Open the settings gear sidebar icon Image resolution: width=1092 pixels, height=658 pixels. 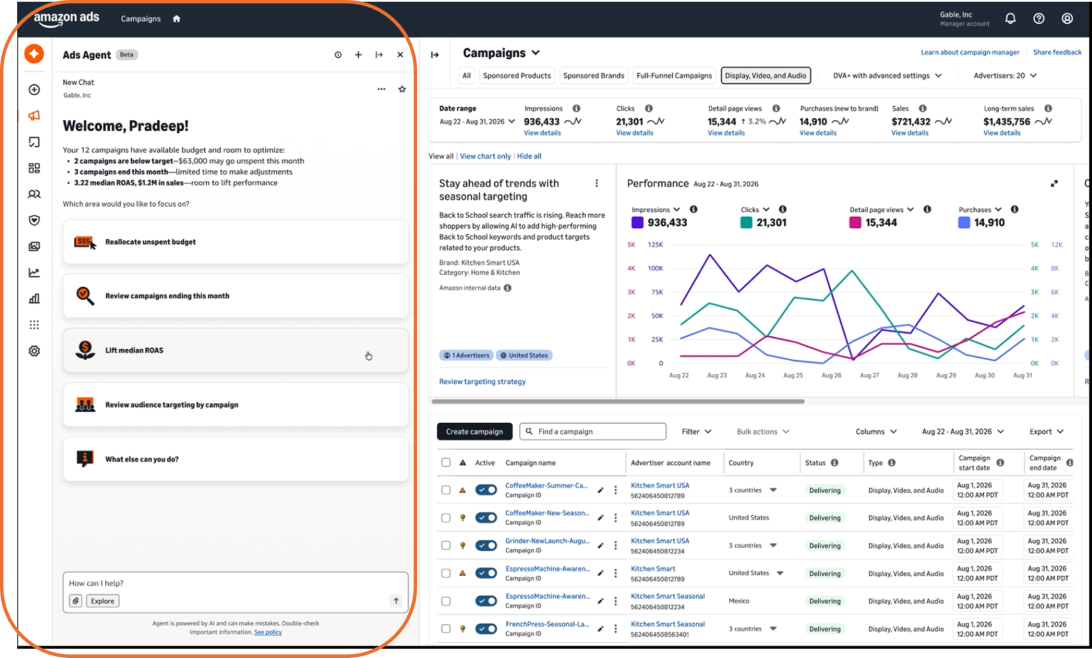(x=34, y=351)
